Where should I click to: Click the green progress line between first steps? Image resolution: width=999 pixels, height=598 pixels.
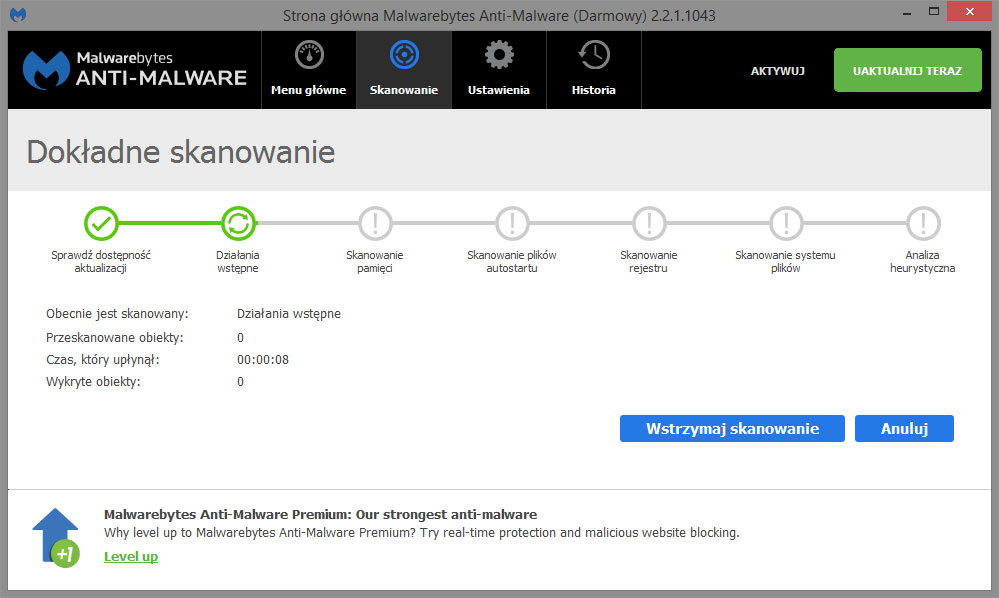point(169,222)
